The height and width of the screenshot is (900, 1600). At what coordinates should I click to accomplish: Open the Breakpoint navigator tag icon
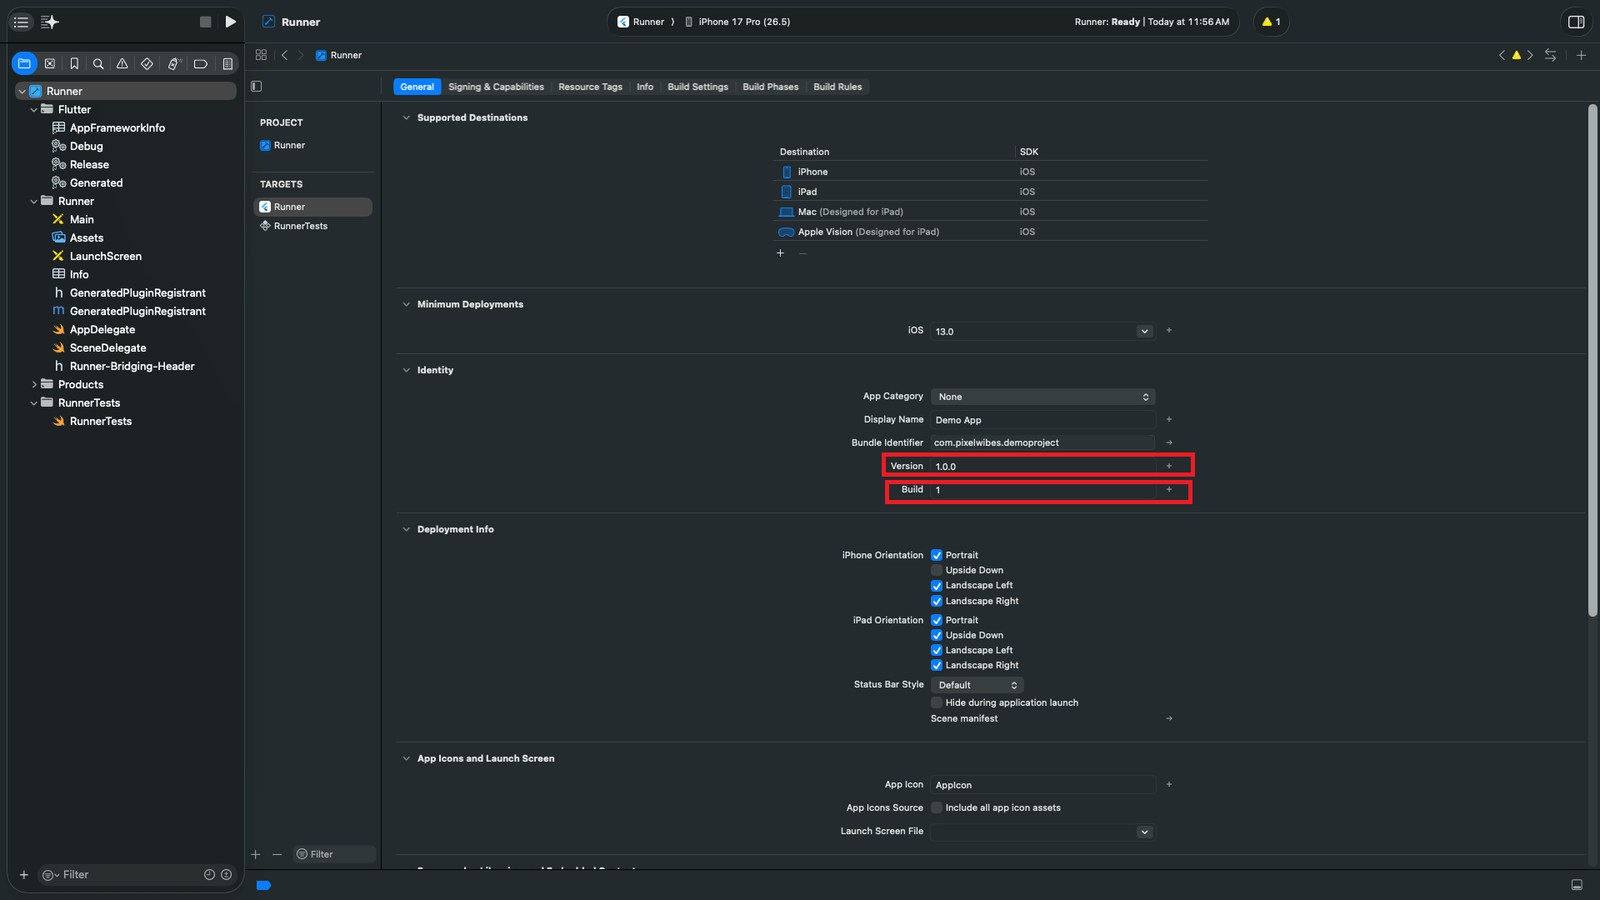pyautogui.click(x=200, y=63)
